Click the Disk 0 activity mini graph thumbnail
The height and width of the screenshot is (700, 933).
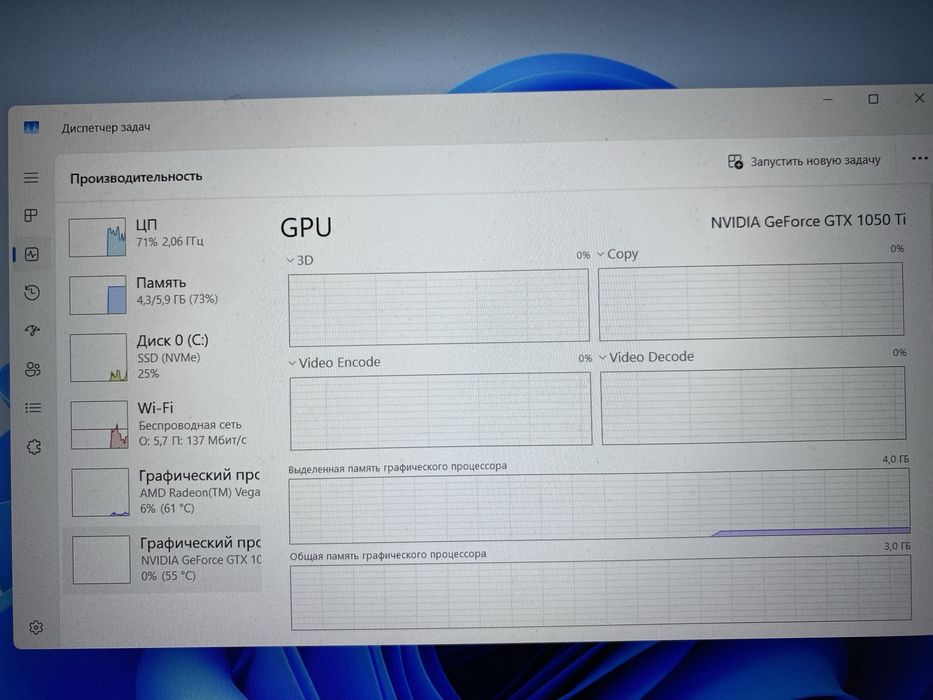99,357
